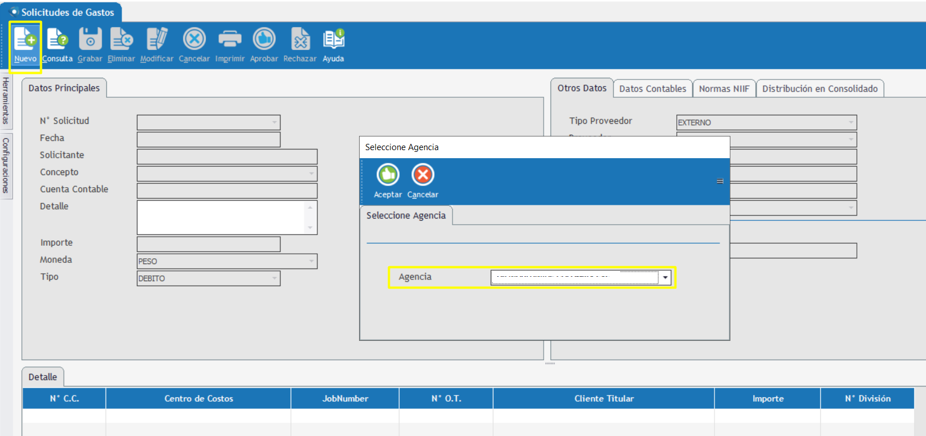Viewport: 926px width, 436px height.
Task: Click the Rechazar reject icon
Action: coord(300,41)
